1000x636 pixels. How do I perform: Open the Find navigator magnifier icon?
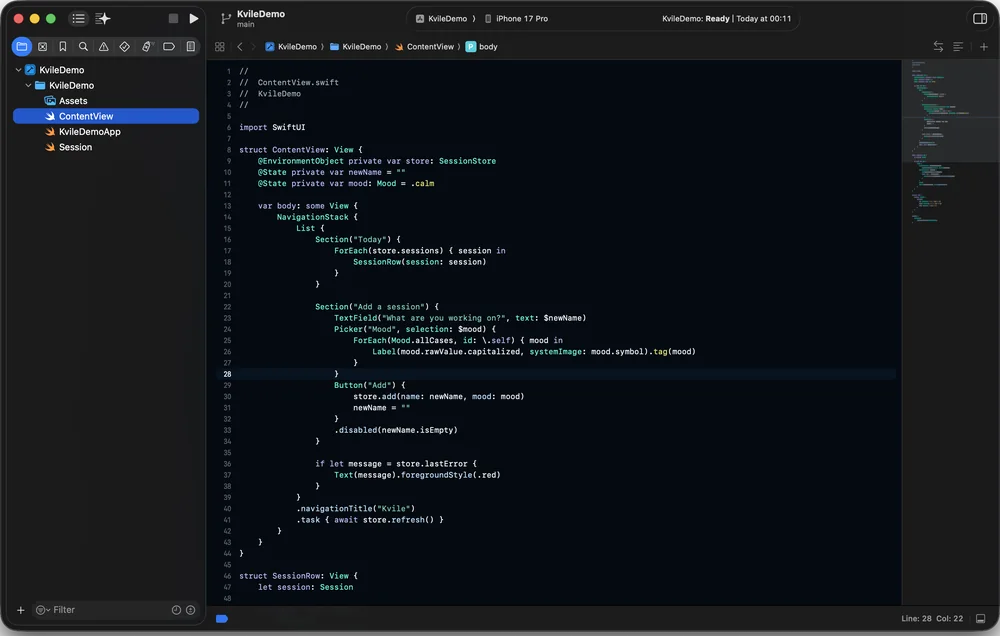(83, 47)
